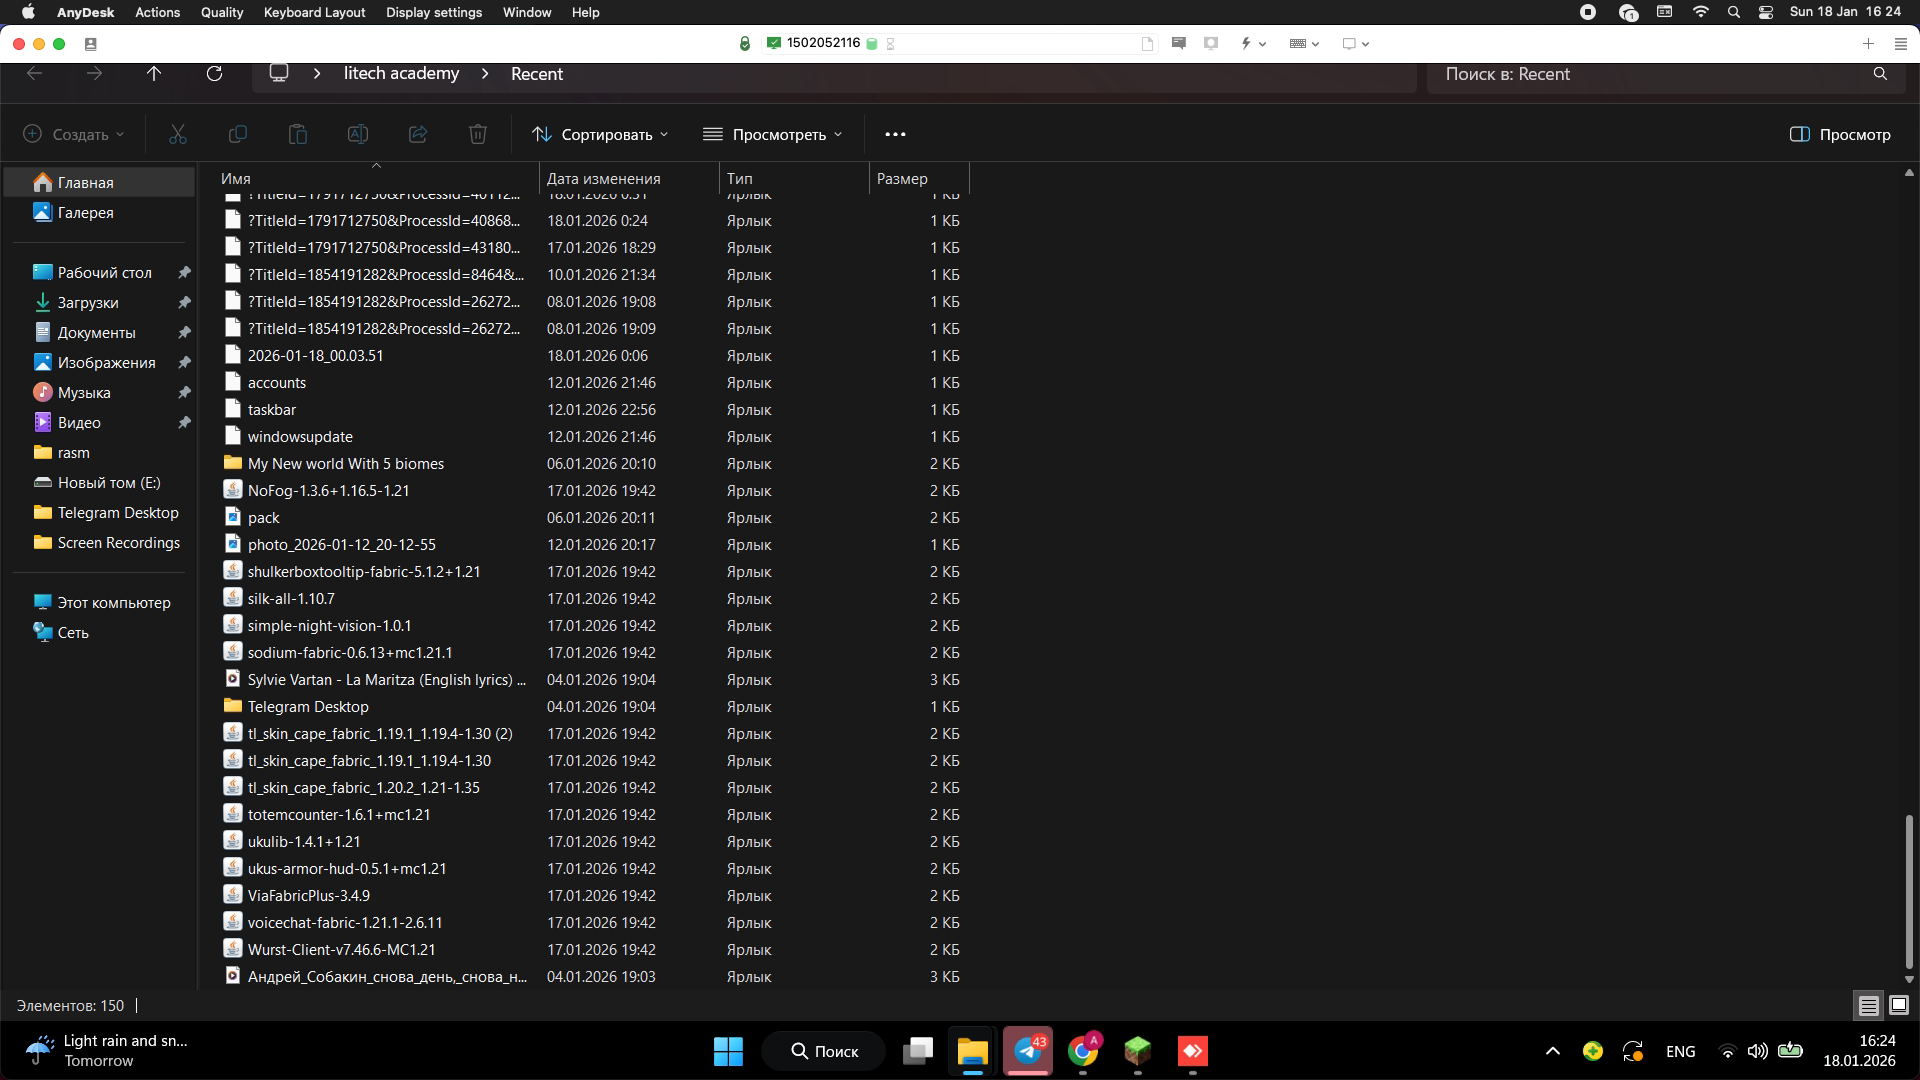Click the vertical scrollbar thumb
1920x1080 pixels.
pyautogui.click(x=1908, y=890)
